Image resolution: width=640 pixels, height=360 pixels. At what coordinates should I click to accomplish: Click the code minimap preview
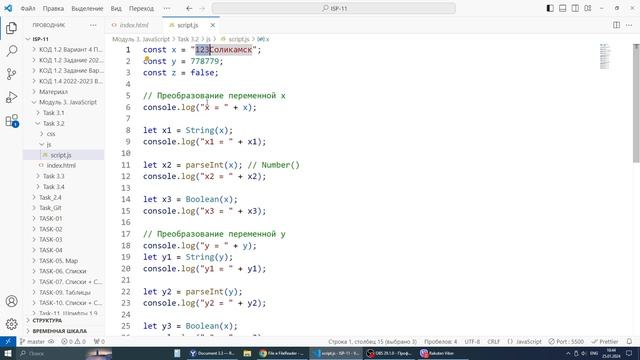pos(604,56)
